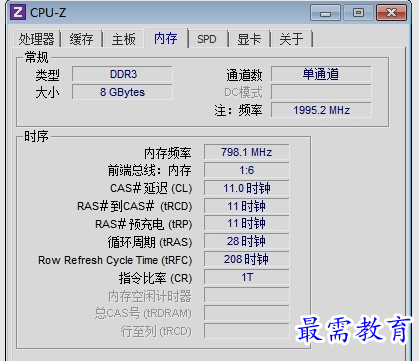The width and height of the screenshot is (419, 361).
Task: Click the 类型 label
Action: click(x=47, y=75)
